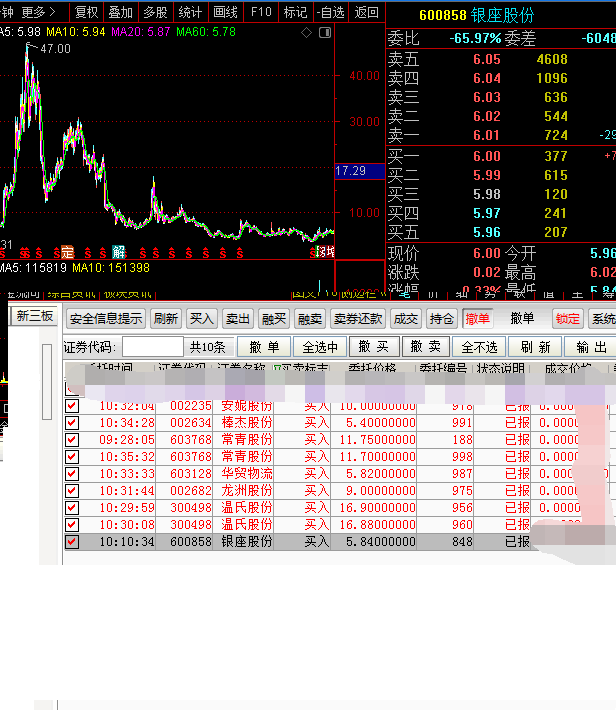Click the 融买 margin buy button

(274, 319)
